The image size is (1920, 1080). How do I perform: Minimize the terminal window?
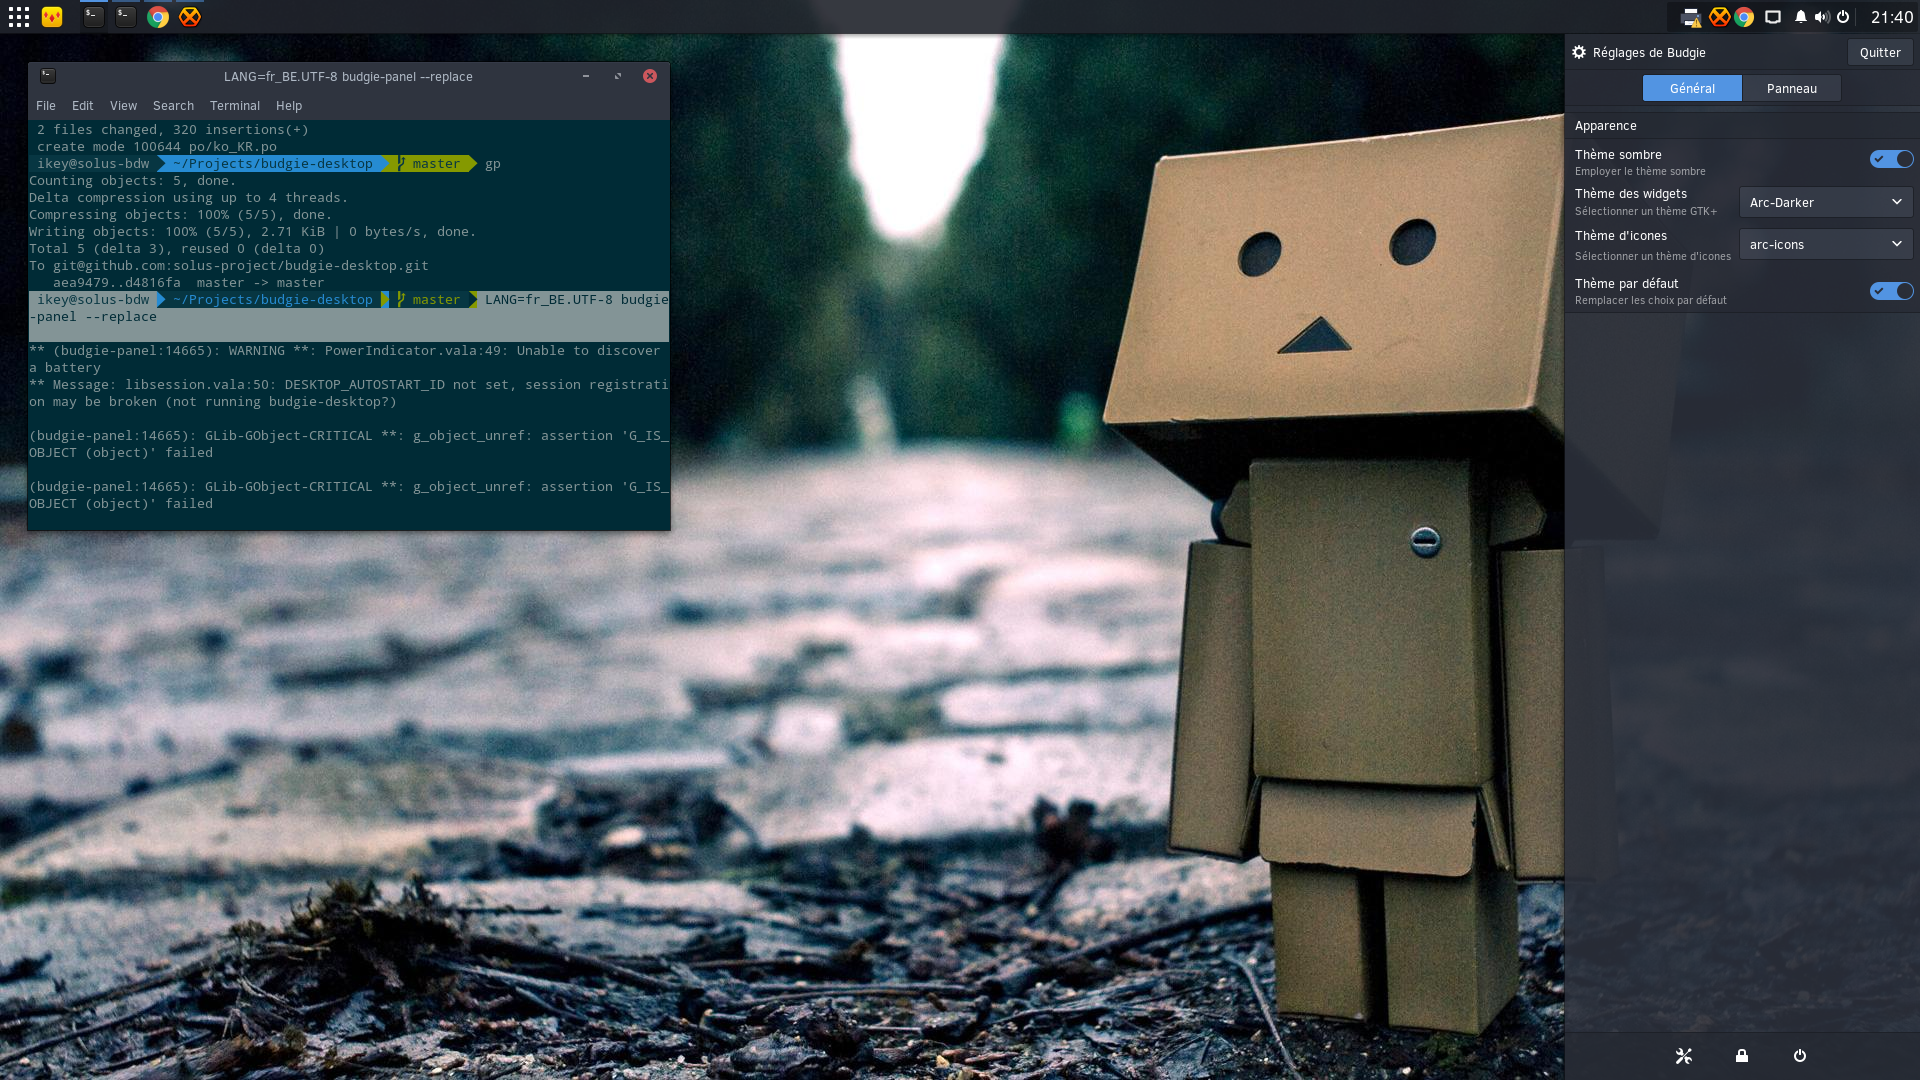point(586,76)
